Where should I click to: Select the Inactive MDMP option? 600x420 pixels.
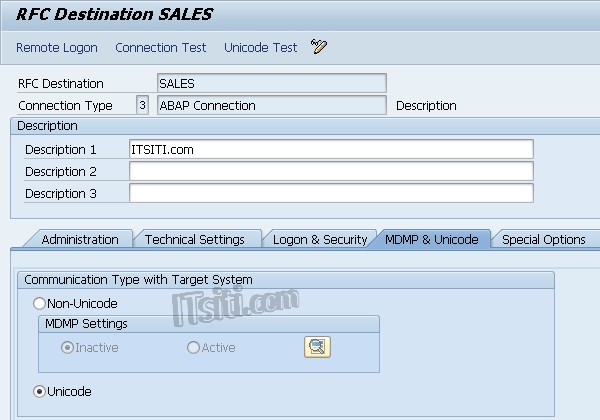[68, 347]
